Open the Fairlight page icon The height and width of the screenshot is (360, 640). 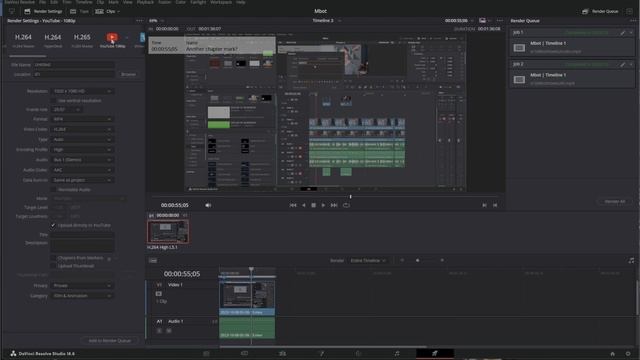(x=397, y=353)
